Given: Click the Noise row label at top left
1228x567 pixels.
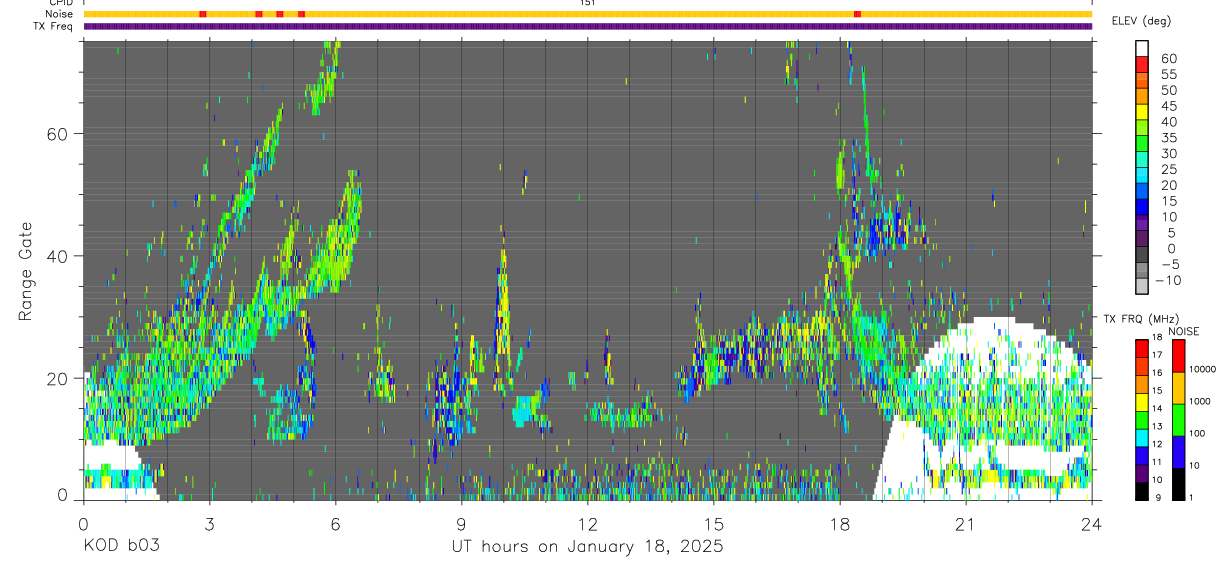Looking at the screenshot, I should click(x=60, y=14).
